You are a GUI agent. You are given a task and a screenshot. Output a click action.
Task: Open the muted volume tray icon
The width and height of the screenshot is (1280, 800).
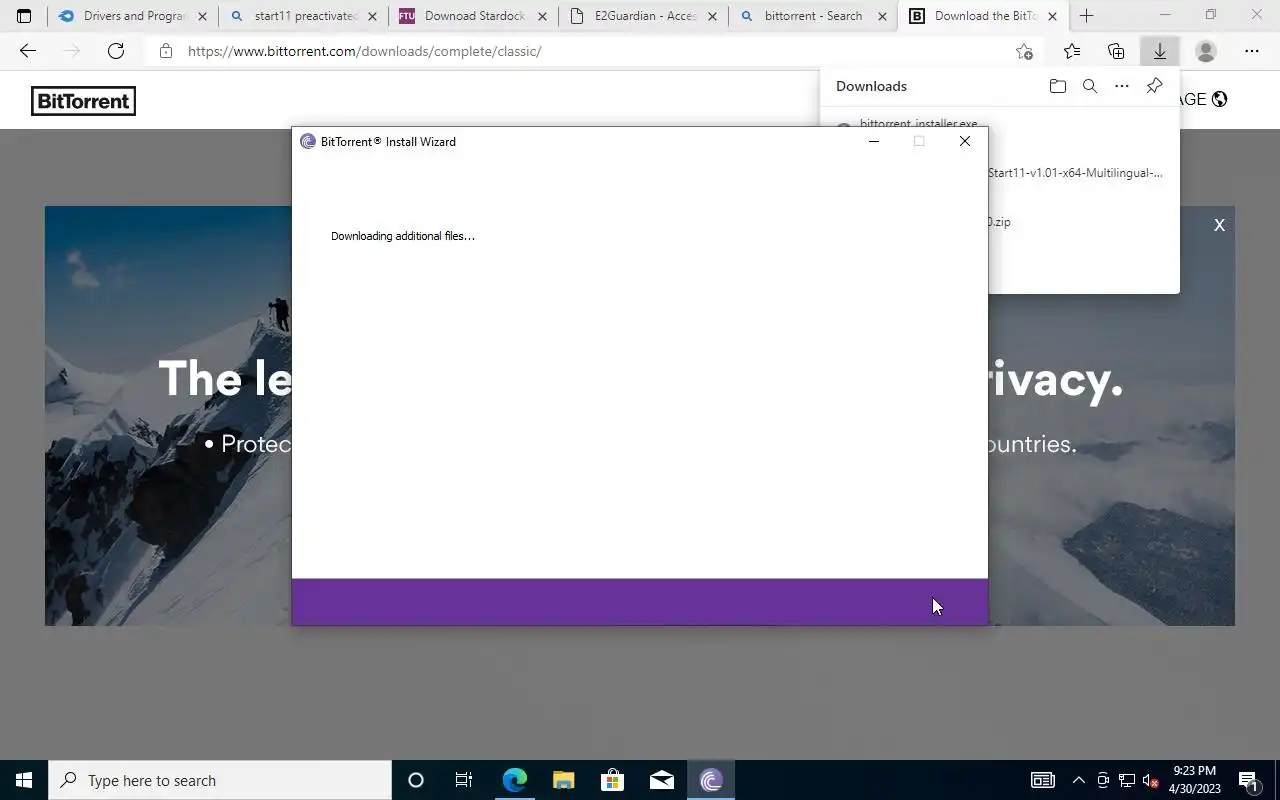click(1150, 780)
